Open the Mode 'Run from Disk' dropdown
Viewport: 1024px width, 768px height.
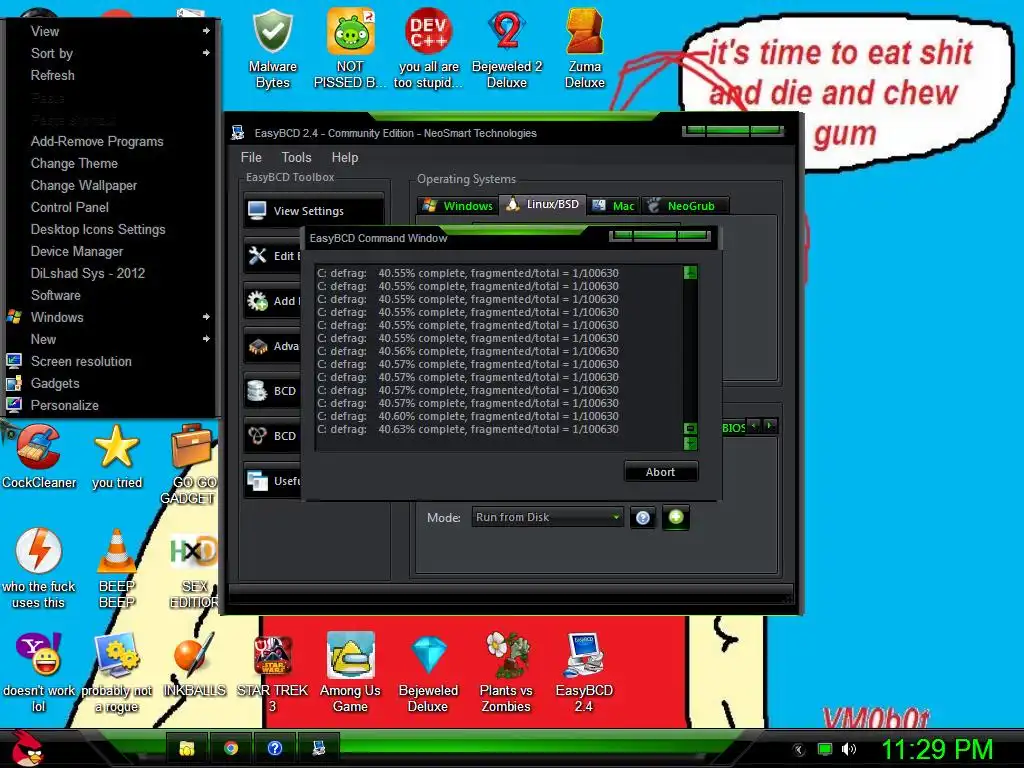[x=547, y=517]
